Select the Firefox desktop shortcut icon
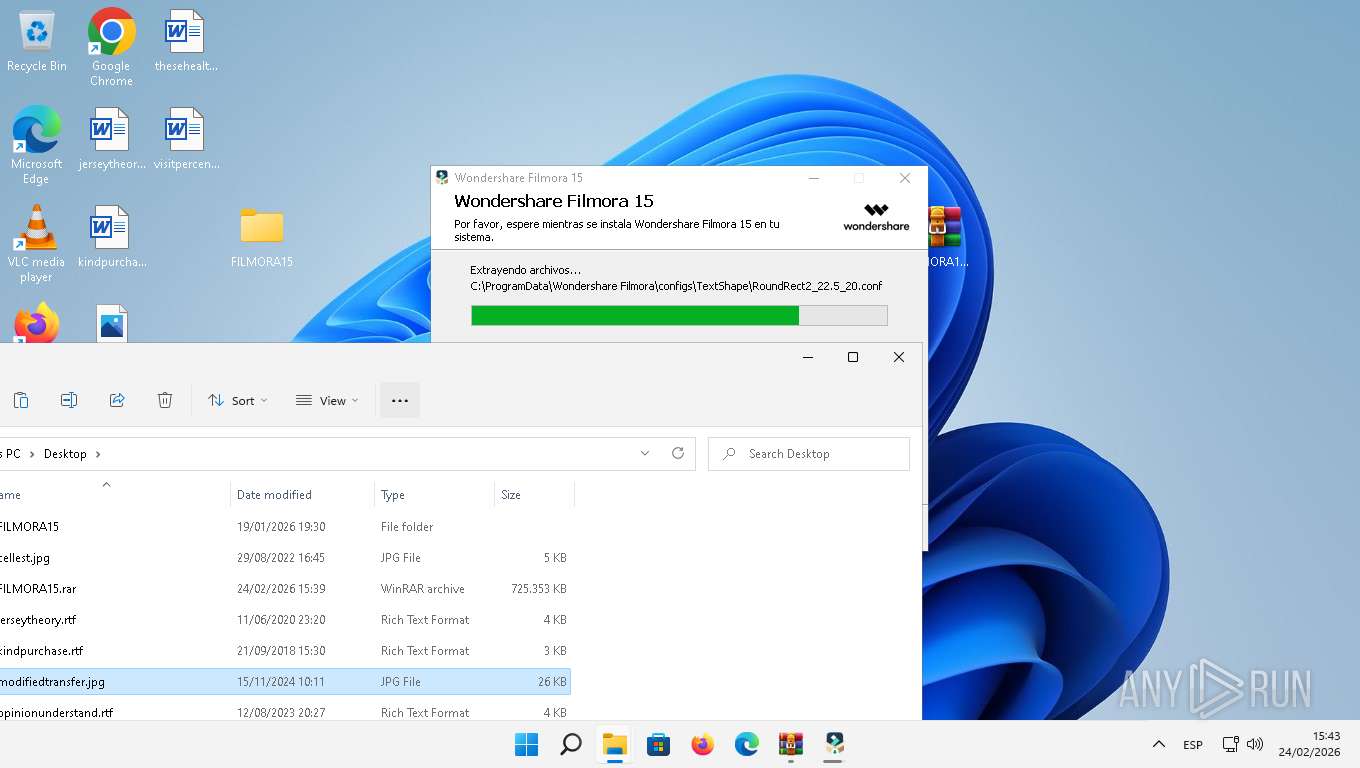Image resolution: width=1360 pixels, height=768 pixels. (36, 324)
